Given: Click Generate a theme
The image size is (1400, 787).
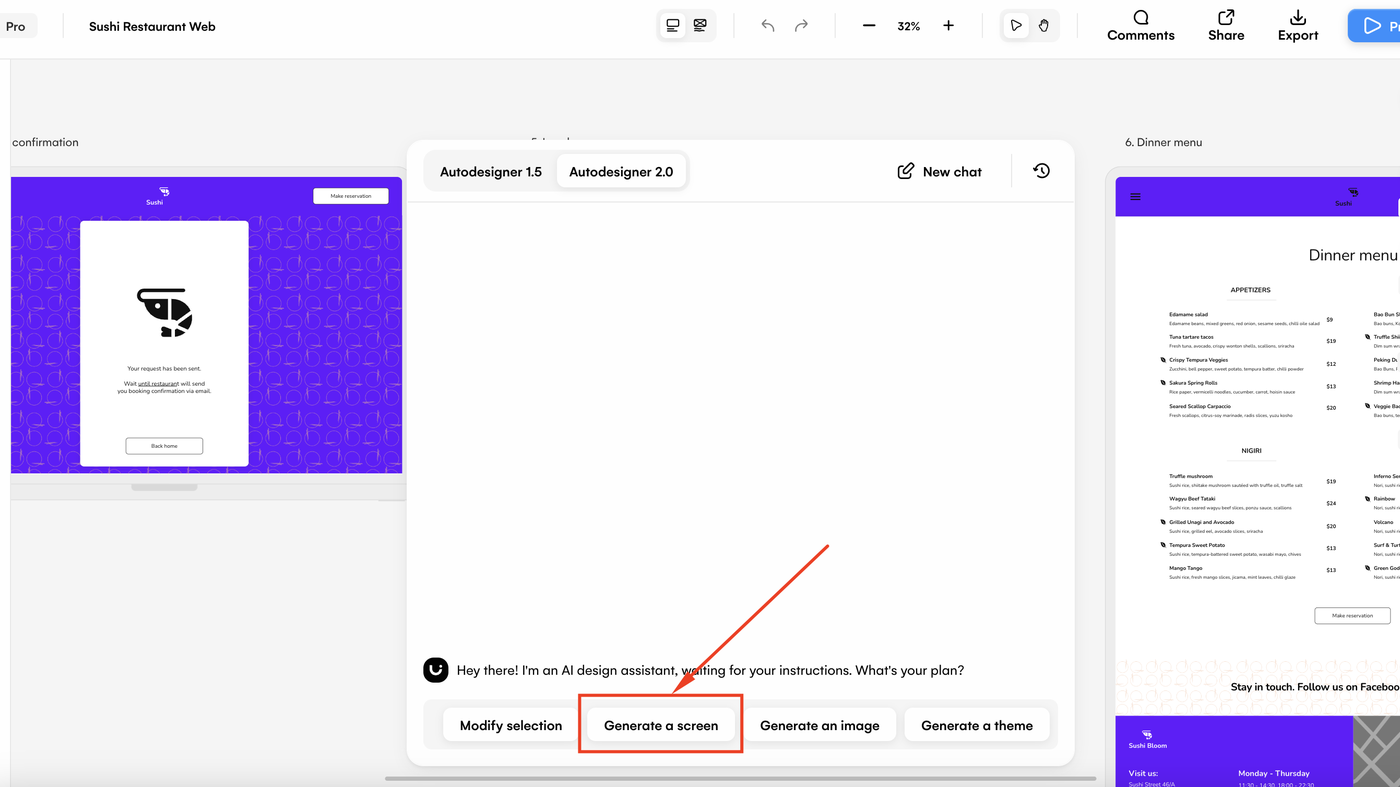Looking at the screenshot, I should click(977, 726).
